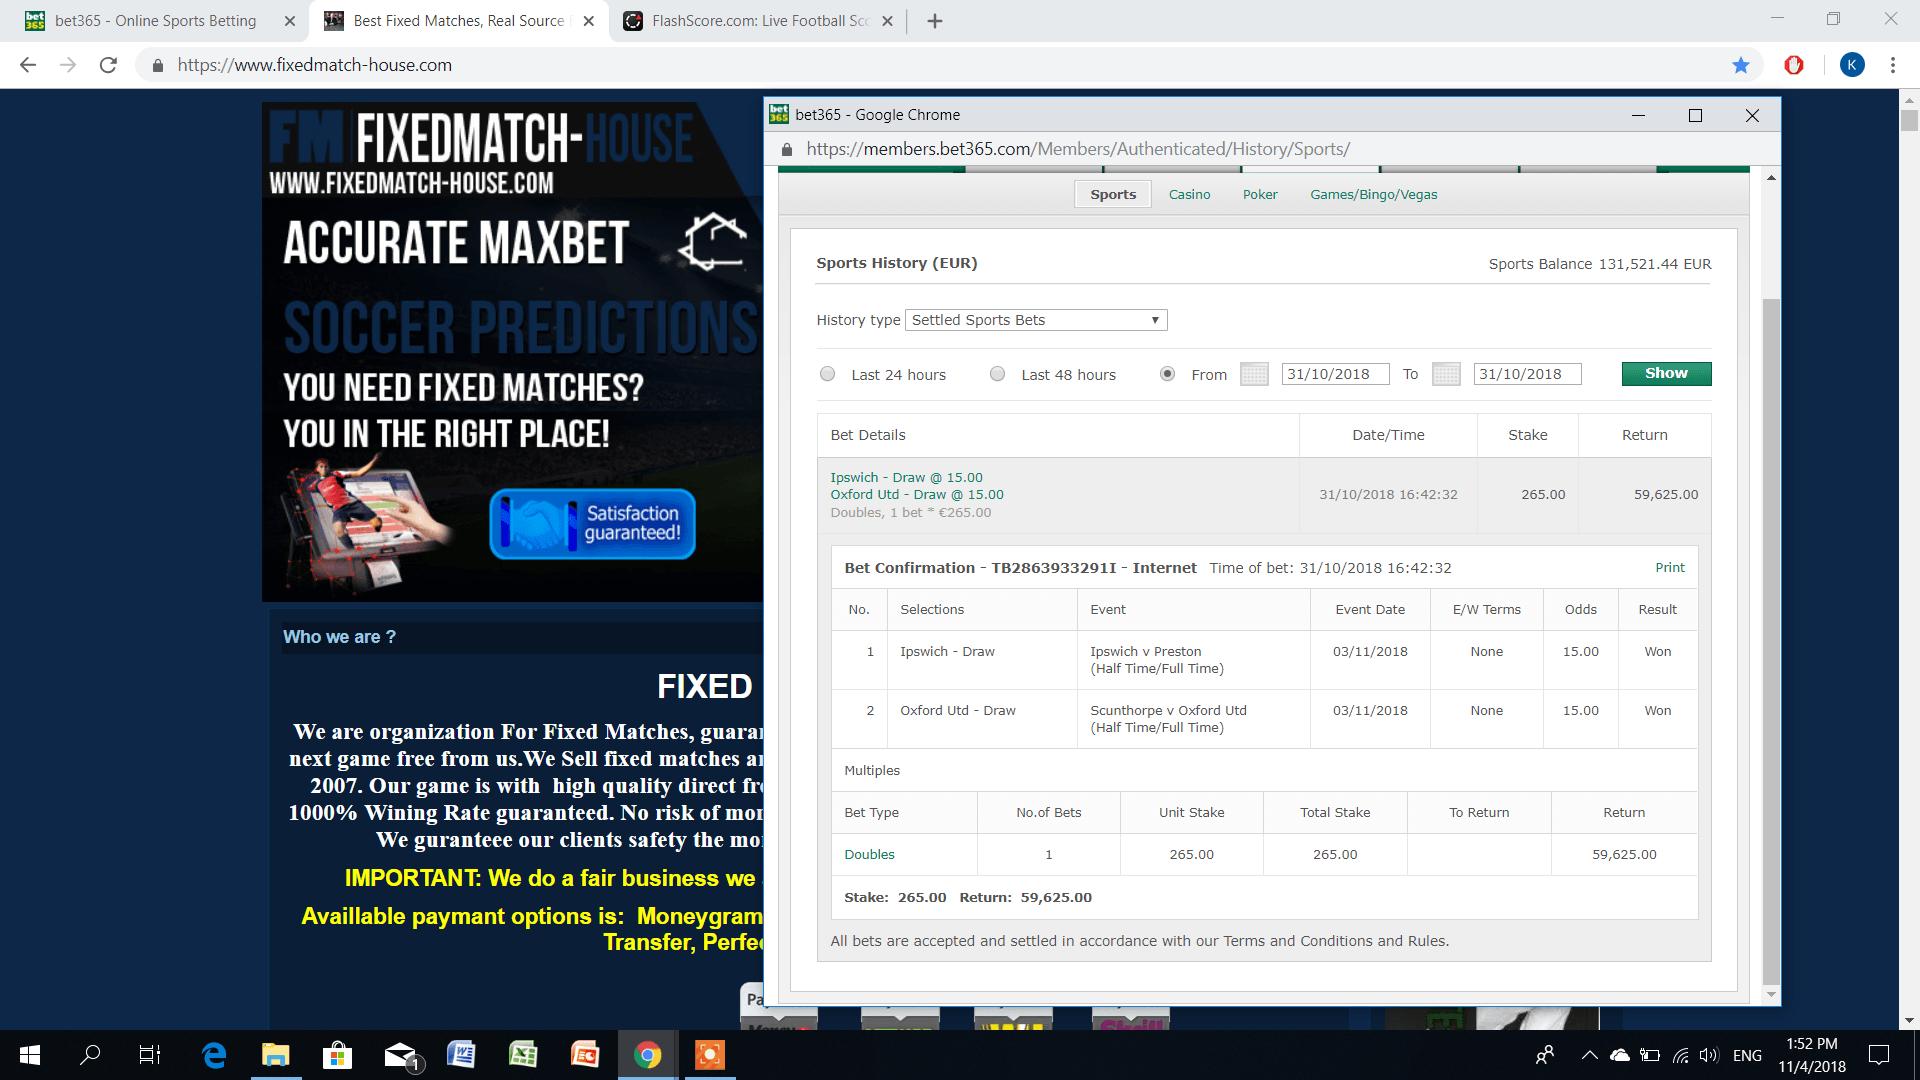Open Microsoft Store from taskbar
This screenshot has width=1920, height=1080.
pyautogui.click(x=337, y=1055)
